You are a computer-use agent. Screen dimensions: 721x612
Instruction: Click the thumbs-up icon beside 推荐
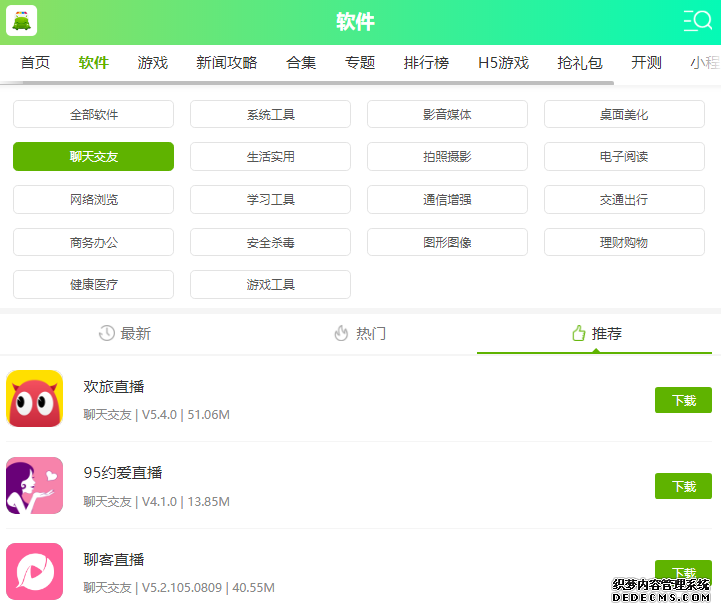tap(578, 333)
